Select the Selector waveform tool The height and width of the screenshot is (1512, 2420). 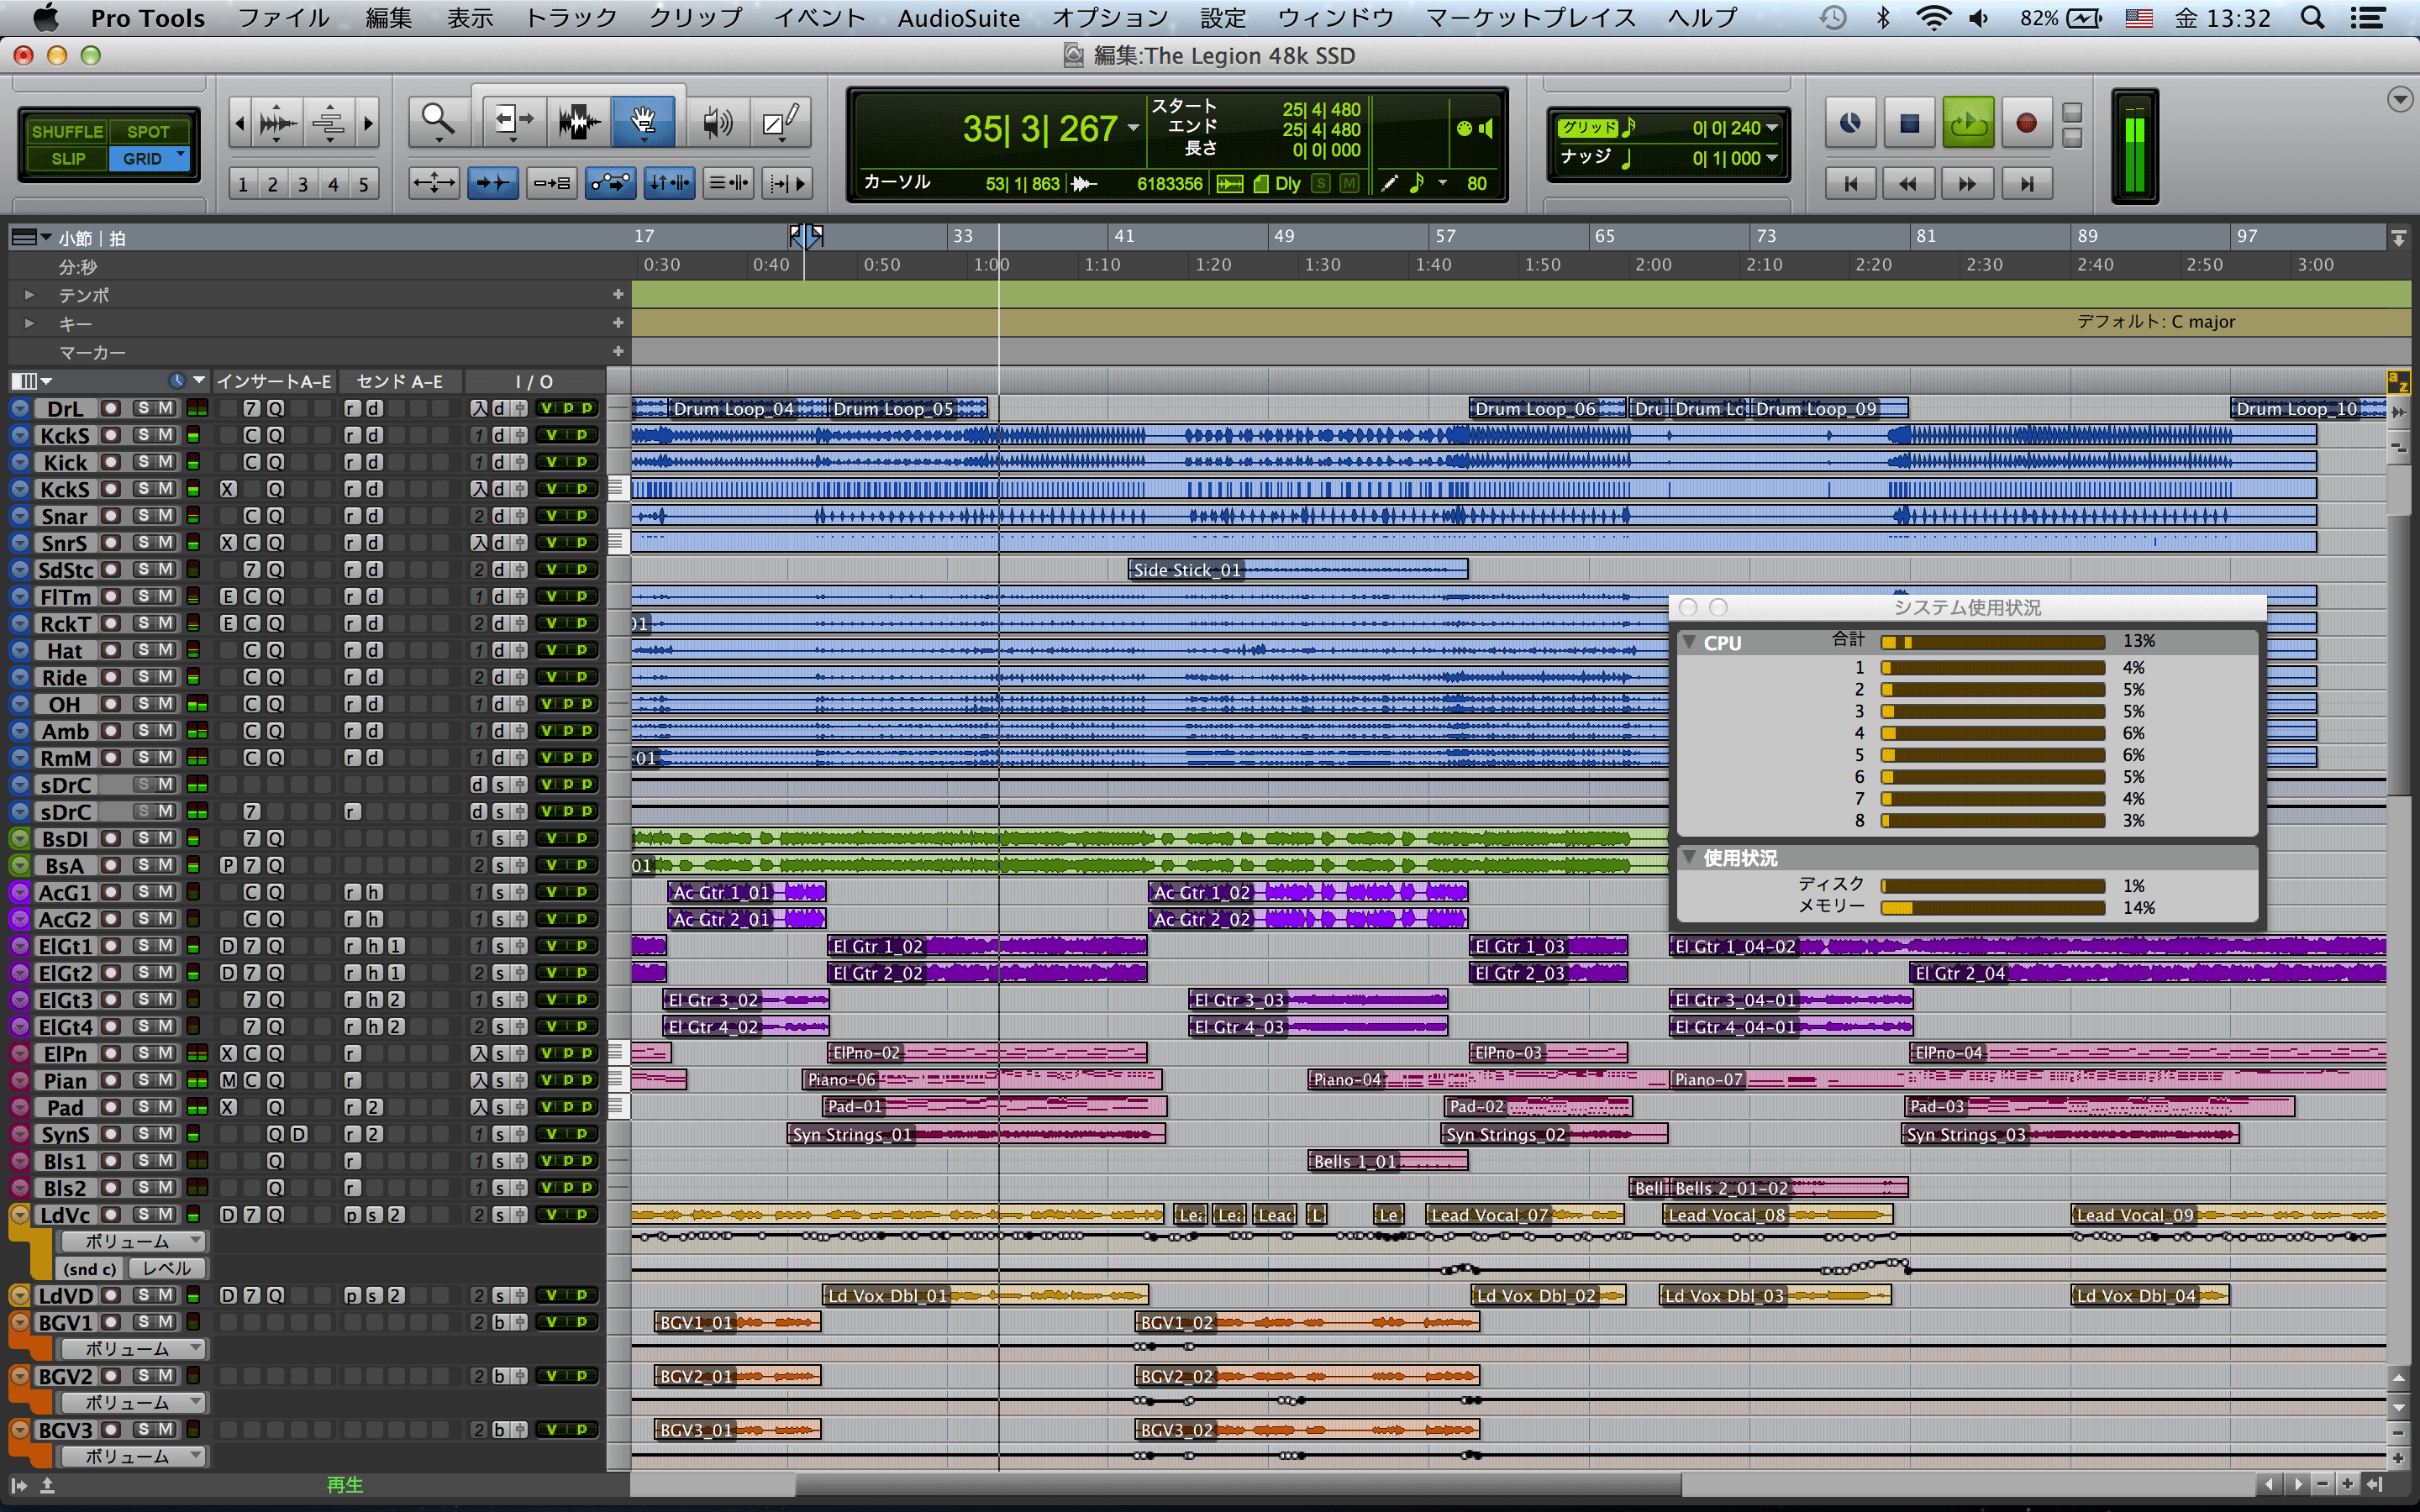[x=578, y=122]
